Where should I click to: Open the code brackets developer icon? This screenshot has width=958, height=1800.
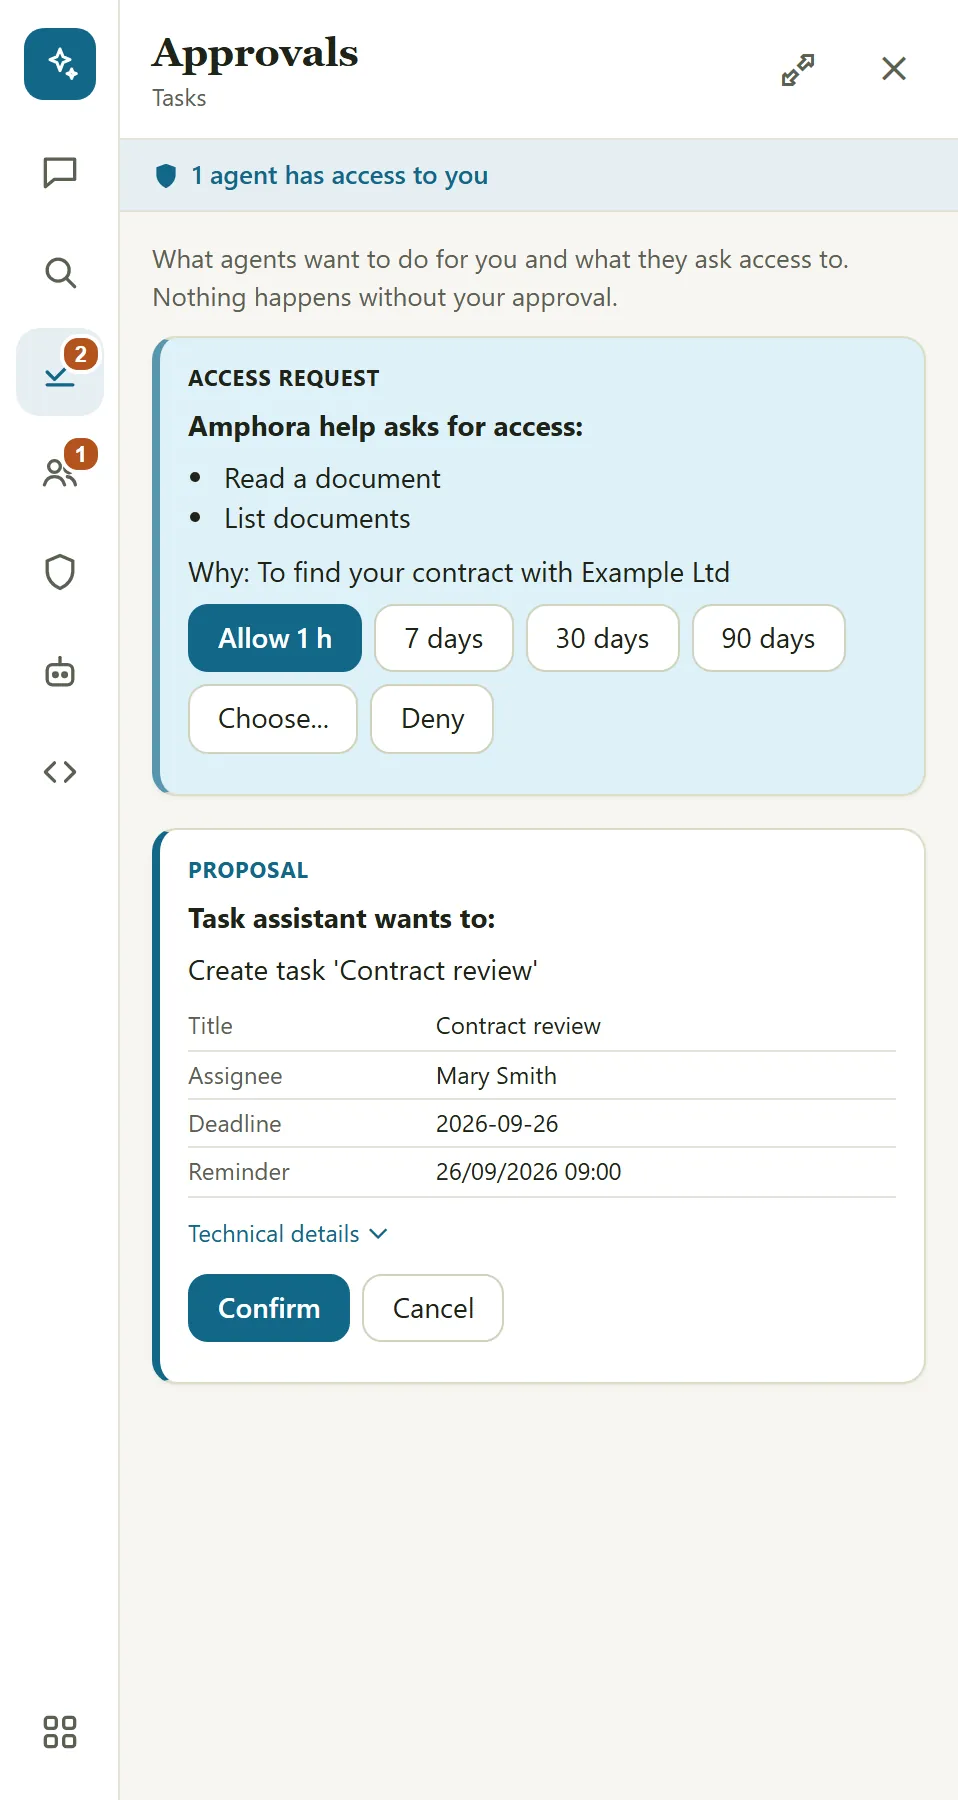coord(60,772)
